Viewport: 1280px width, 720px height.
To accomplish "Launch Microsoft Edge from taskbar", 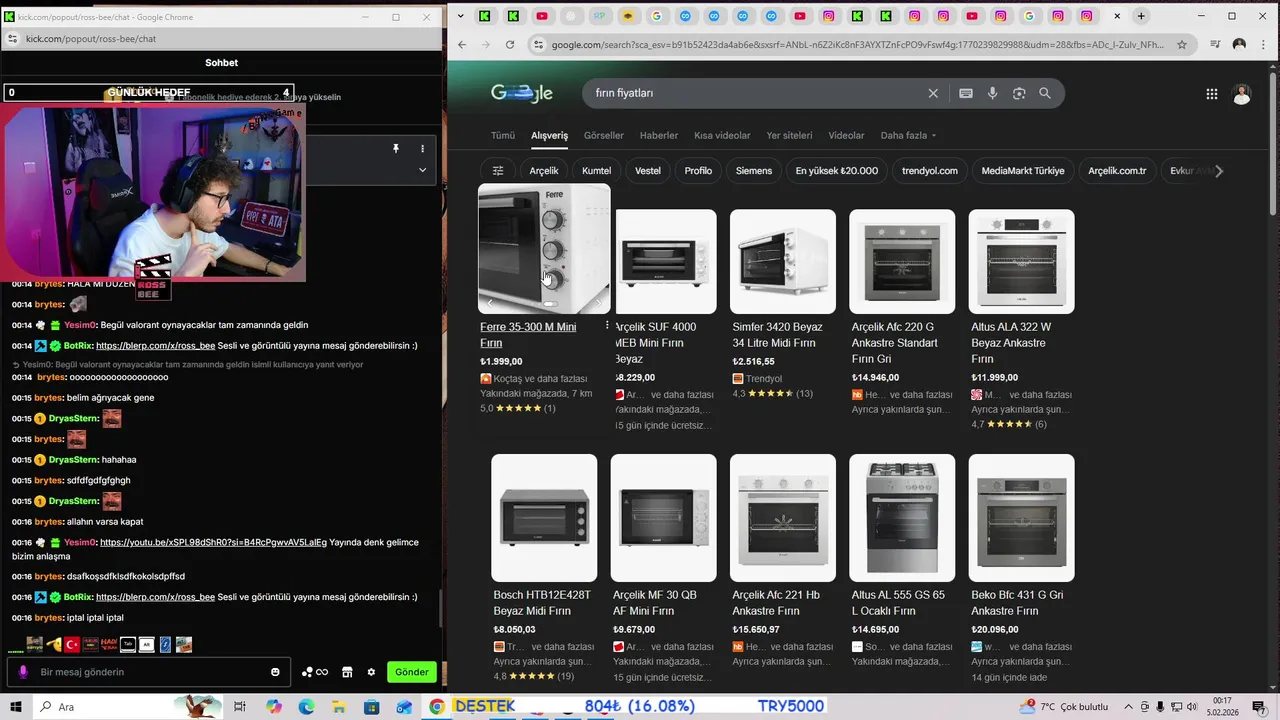I will click(x=306, y=707).
